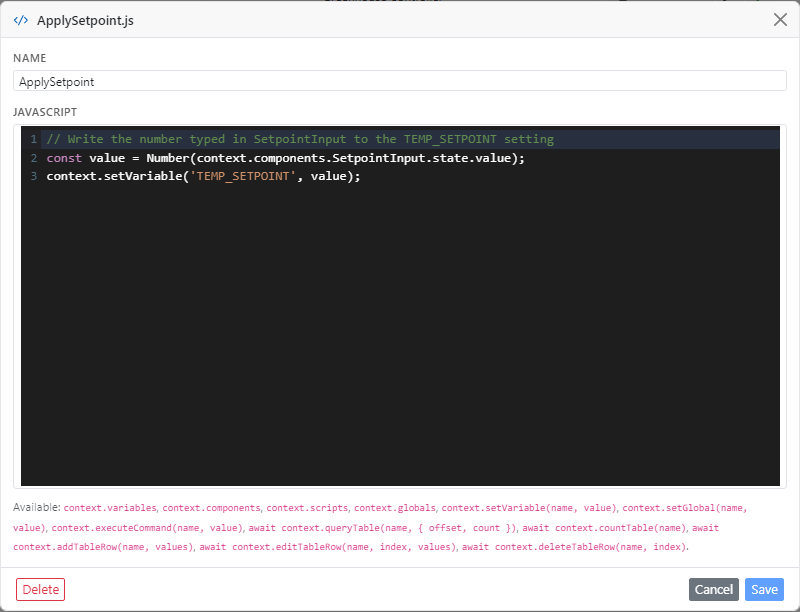This screenshot has width=800, height=612.
Task: Click the 'const value = Number(...)' code line
Action: click(285, 158)
